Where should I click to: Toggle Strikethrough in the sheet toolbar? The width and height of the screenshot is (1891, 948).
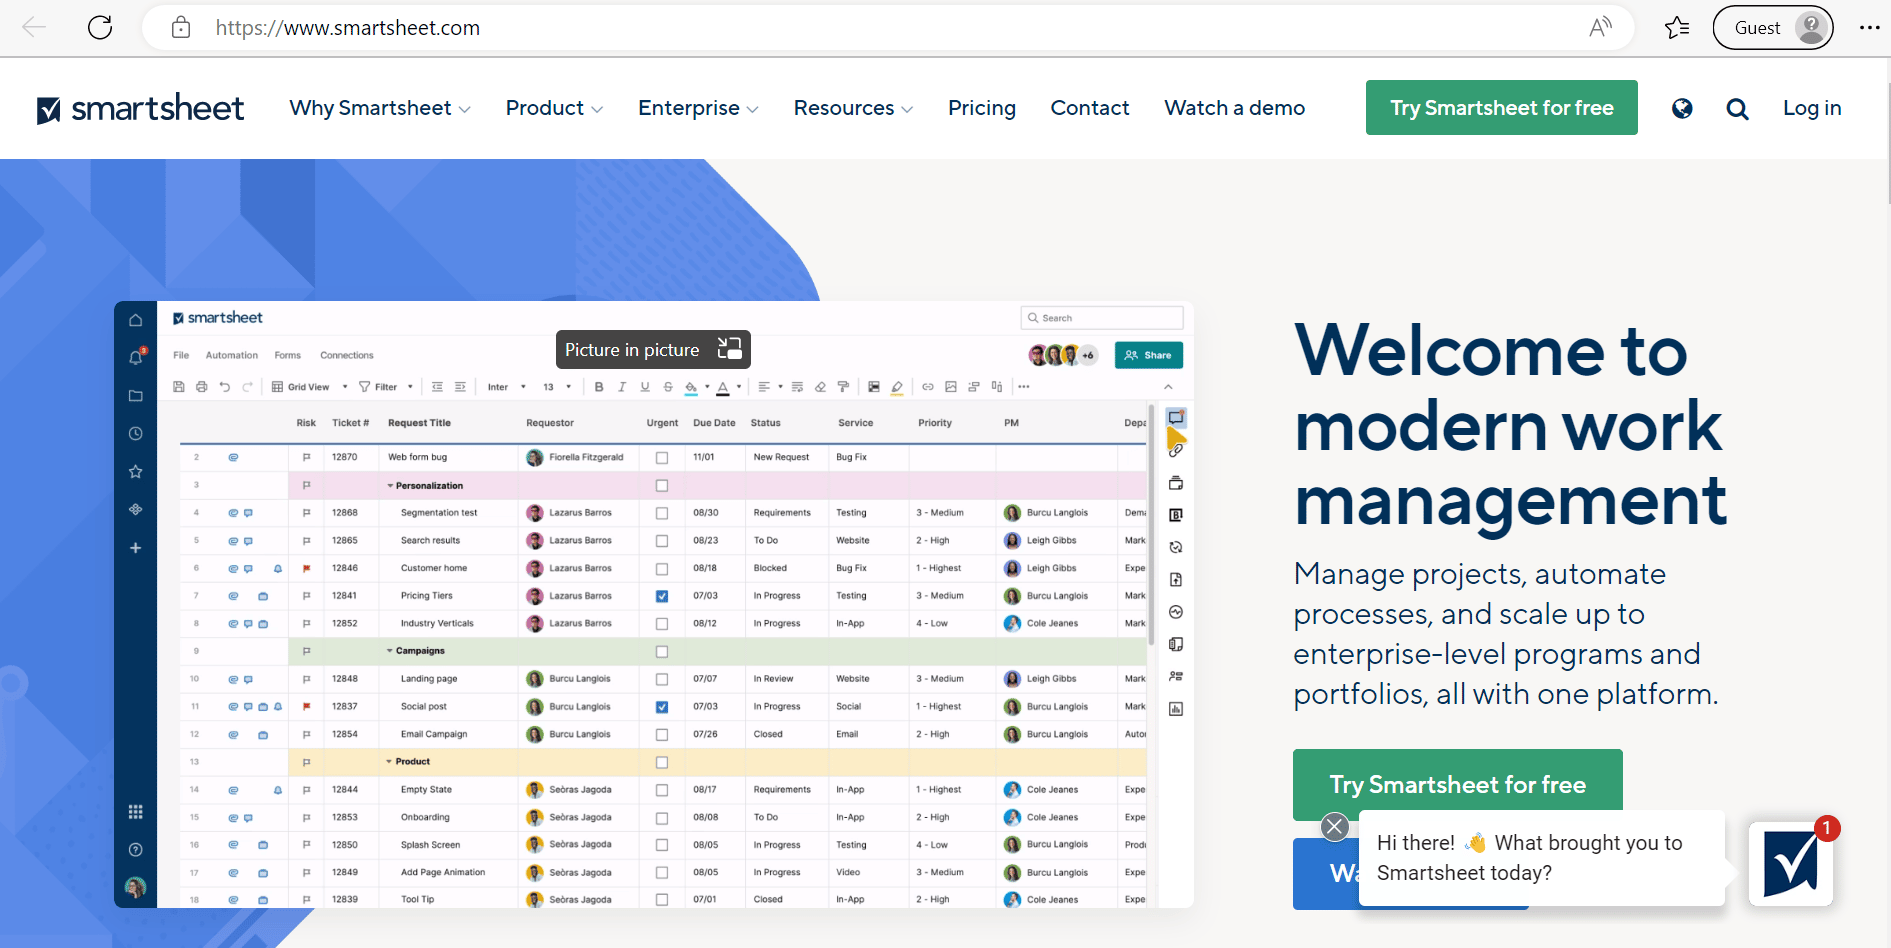(x=668, y=387)
